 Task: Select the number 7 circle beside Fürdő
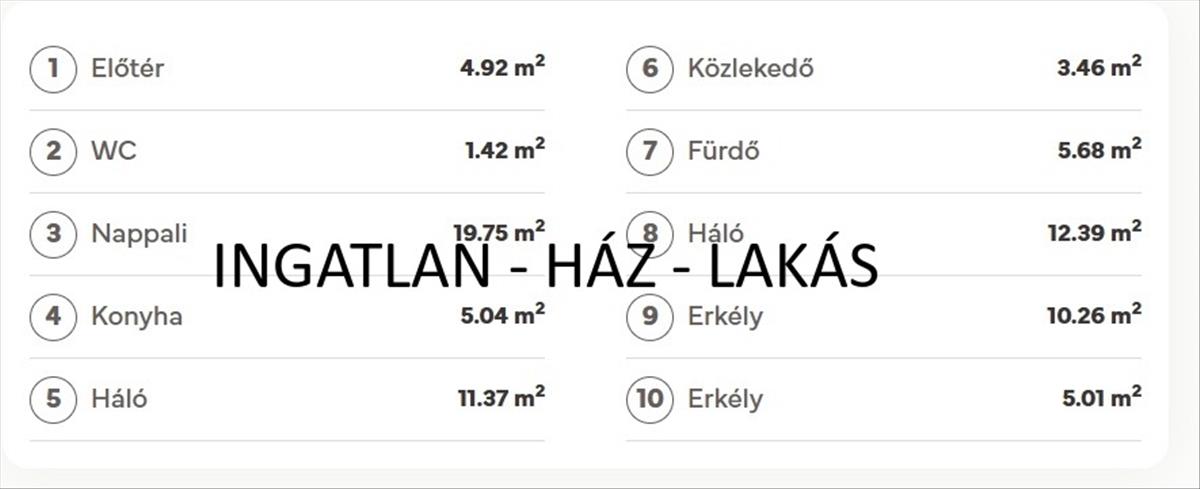650,152
